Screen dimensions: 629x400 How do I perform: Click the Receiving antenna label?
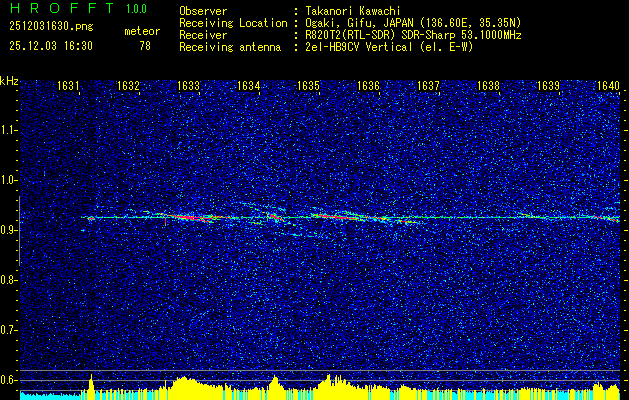click(230, 47)
